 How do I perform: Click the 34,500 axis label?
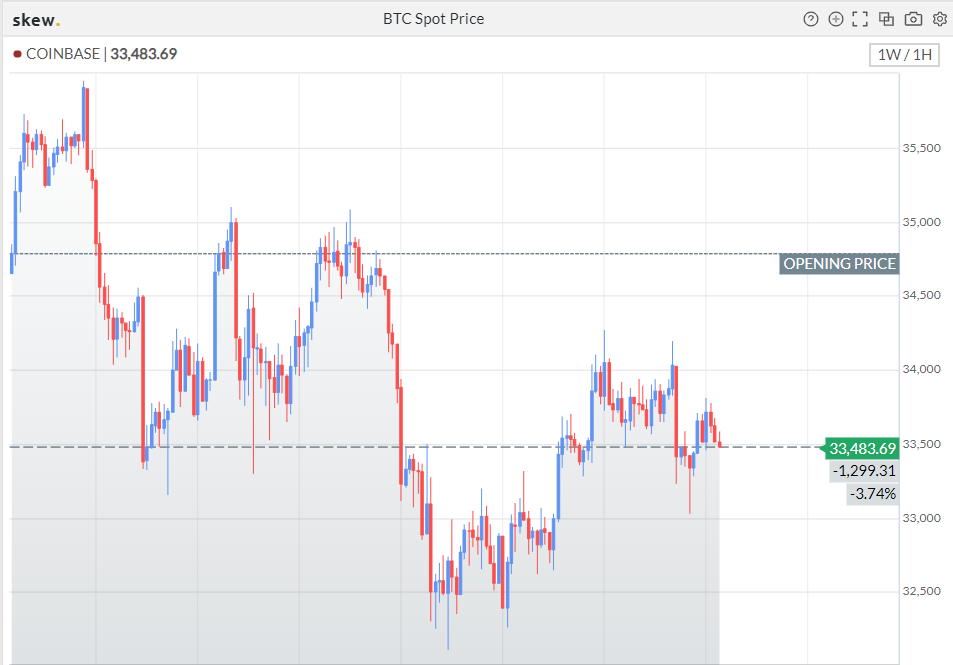click(921, 295)
